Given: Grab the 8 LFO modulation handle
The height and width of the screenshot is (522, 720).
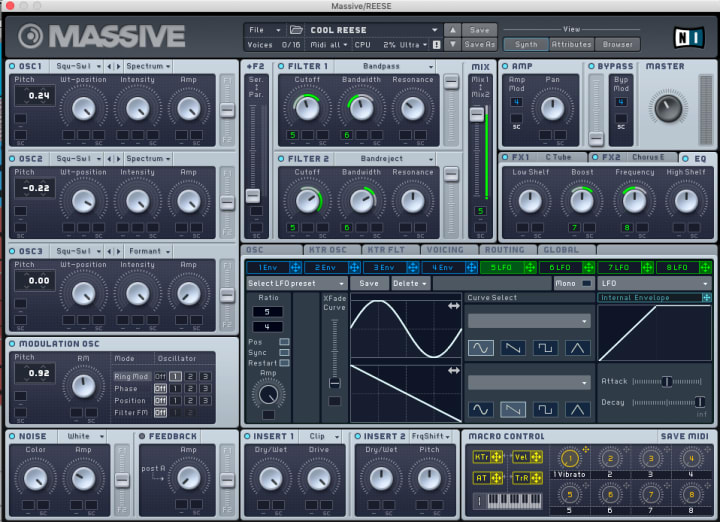Looking at the screenshot, I should click(x=705, y=267).
